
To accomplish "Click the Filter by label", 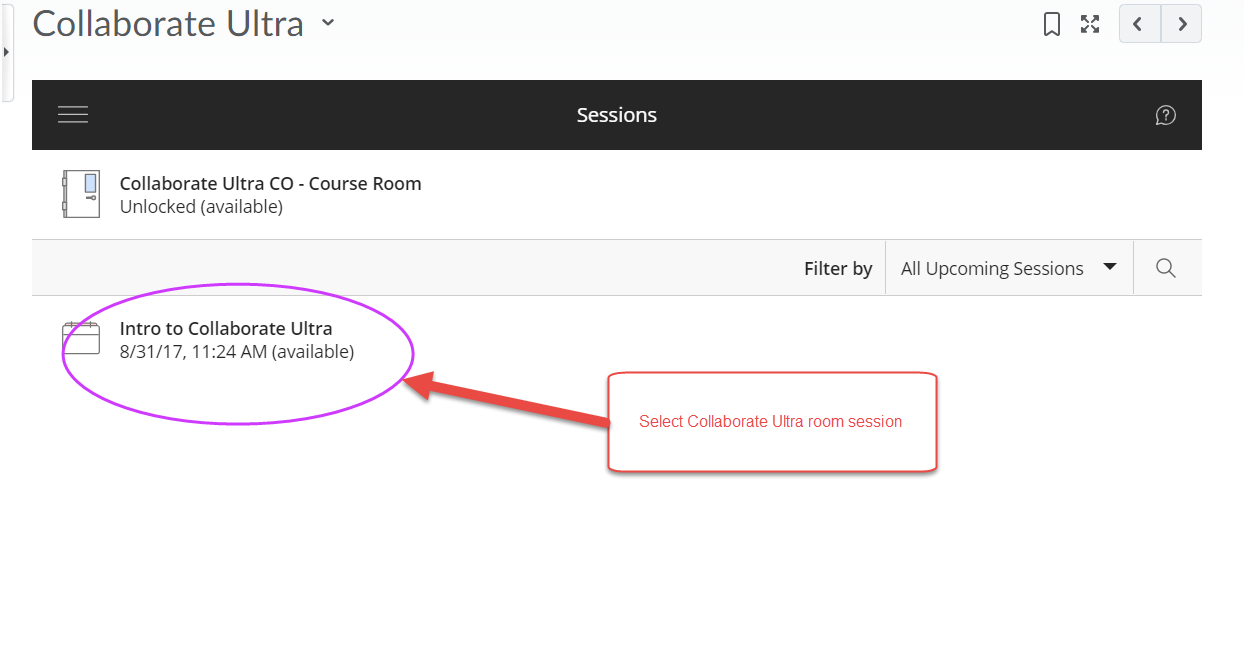I will pyautogui.click(x=838, y=267).
